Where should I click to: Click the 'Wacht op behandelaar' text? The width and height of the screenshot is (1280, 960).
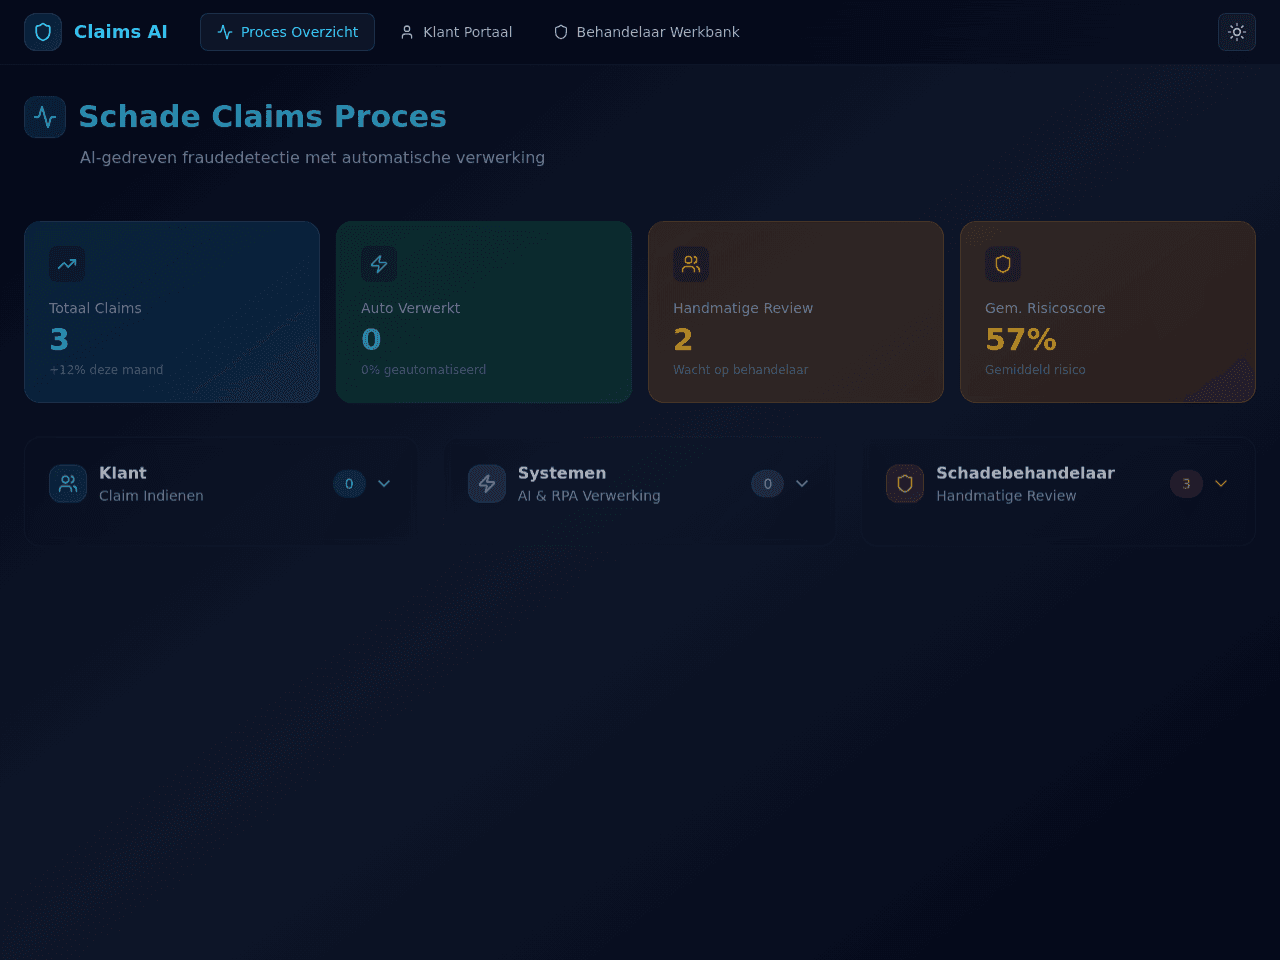point(741,370)
